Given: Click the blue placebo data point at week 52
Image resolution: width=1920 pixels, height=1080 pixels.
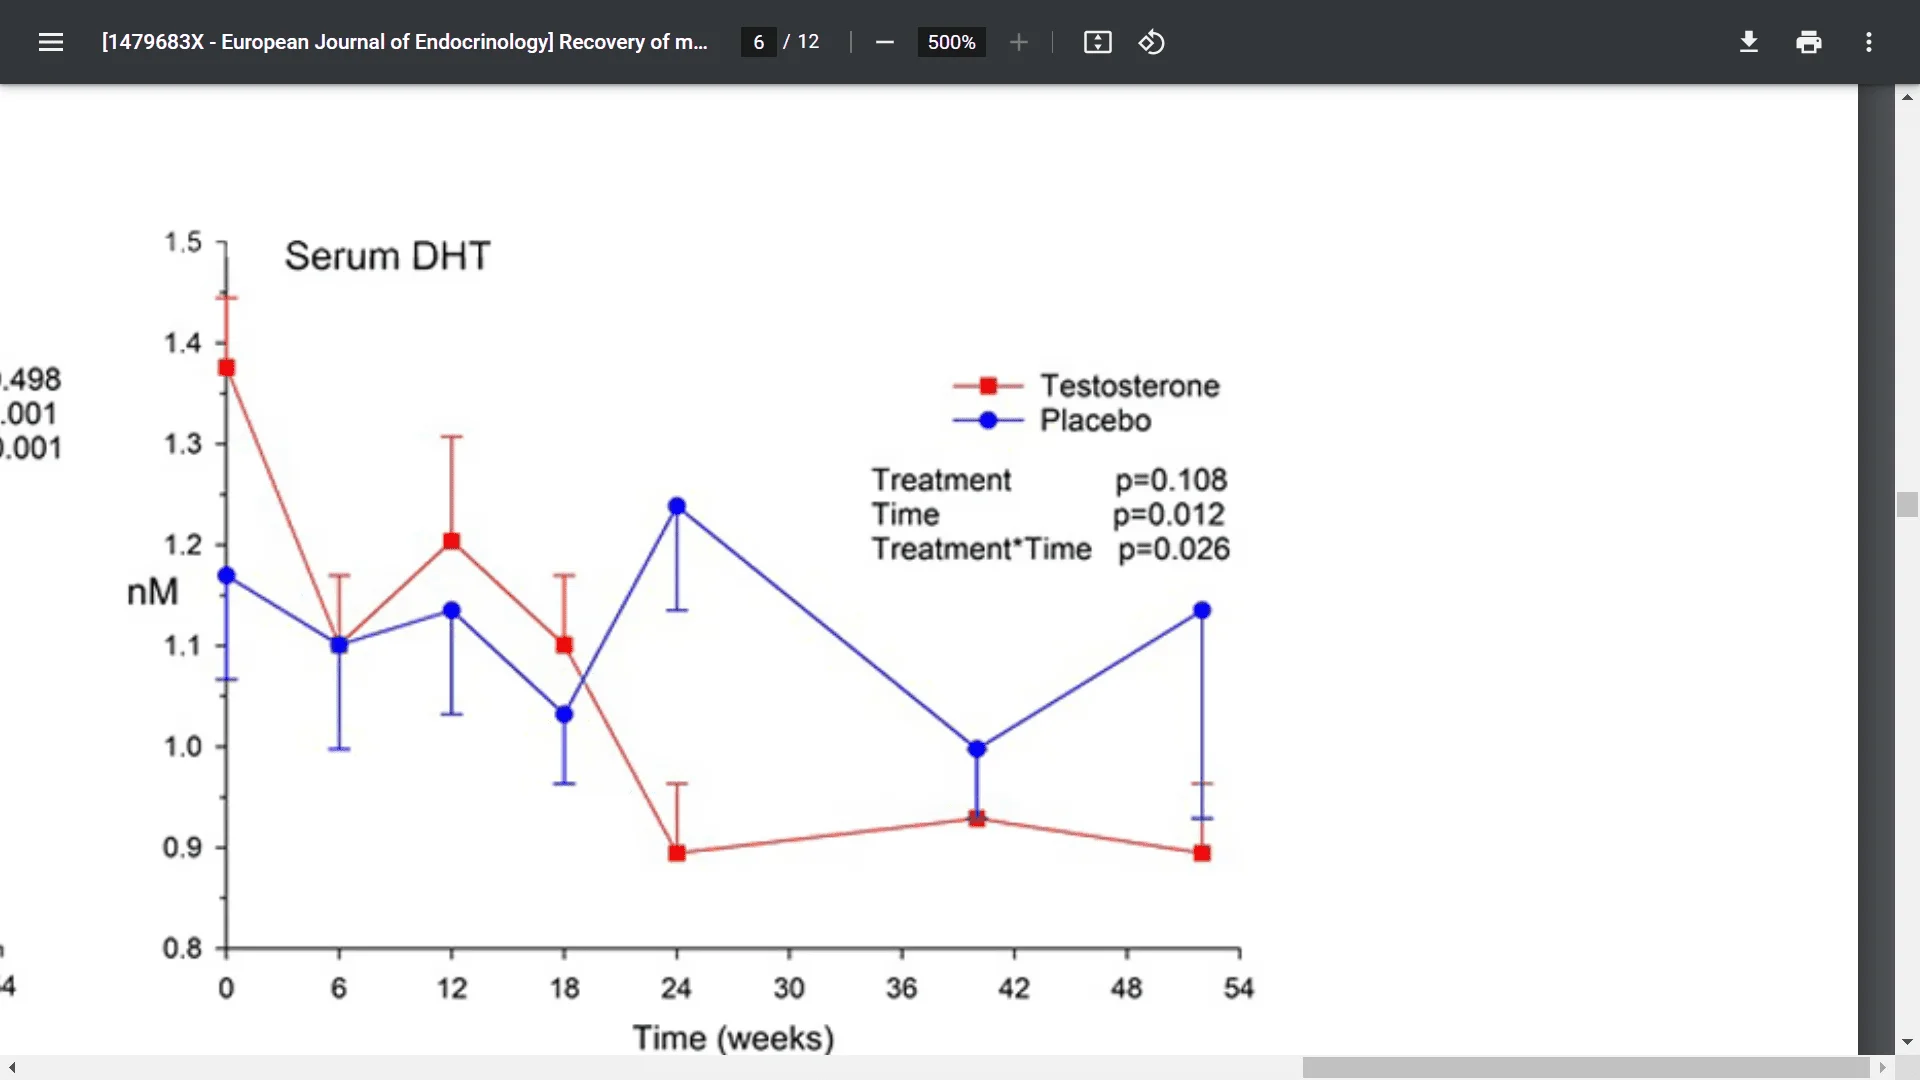Looking at the screenshot, I should pyautogui.click(x=1202, y=610).
